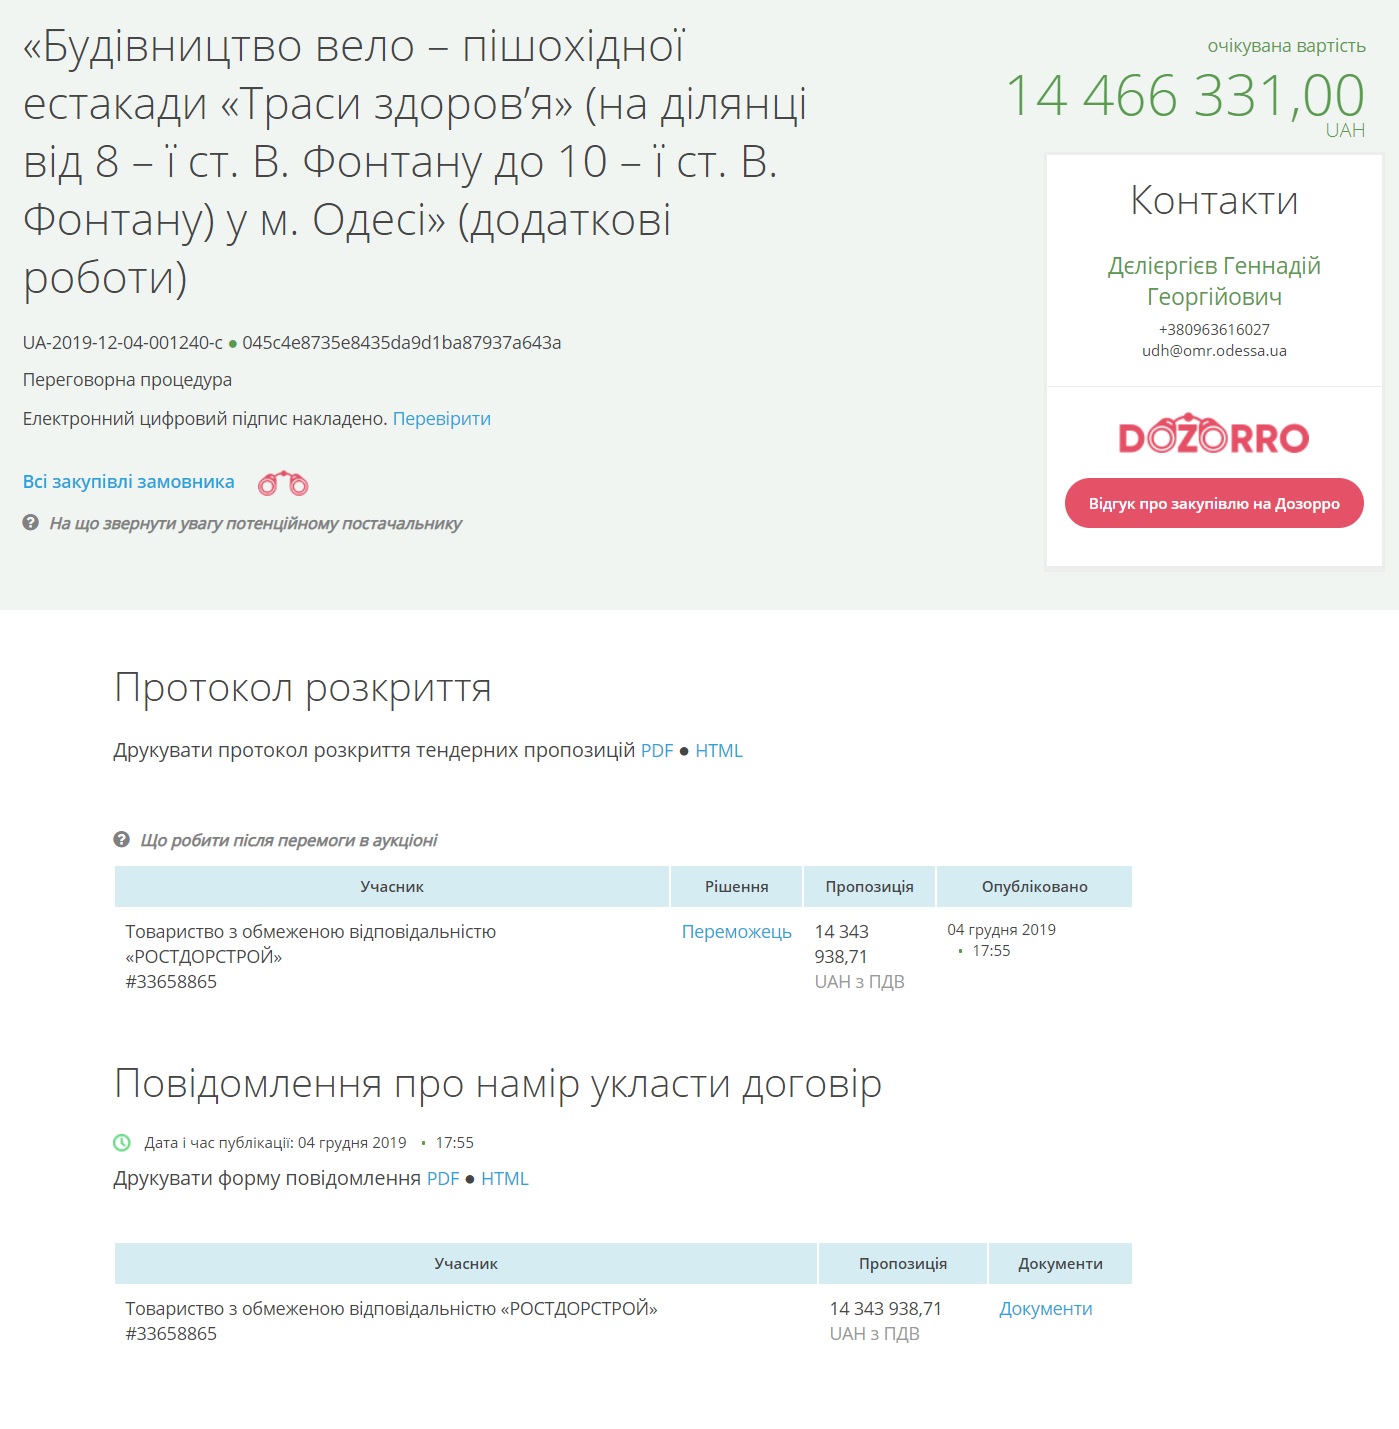Screen dimensions: 1399x1429
Task: Click the binoculars icon beside customer purchases
Action: (x=283, y=484)
